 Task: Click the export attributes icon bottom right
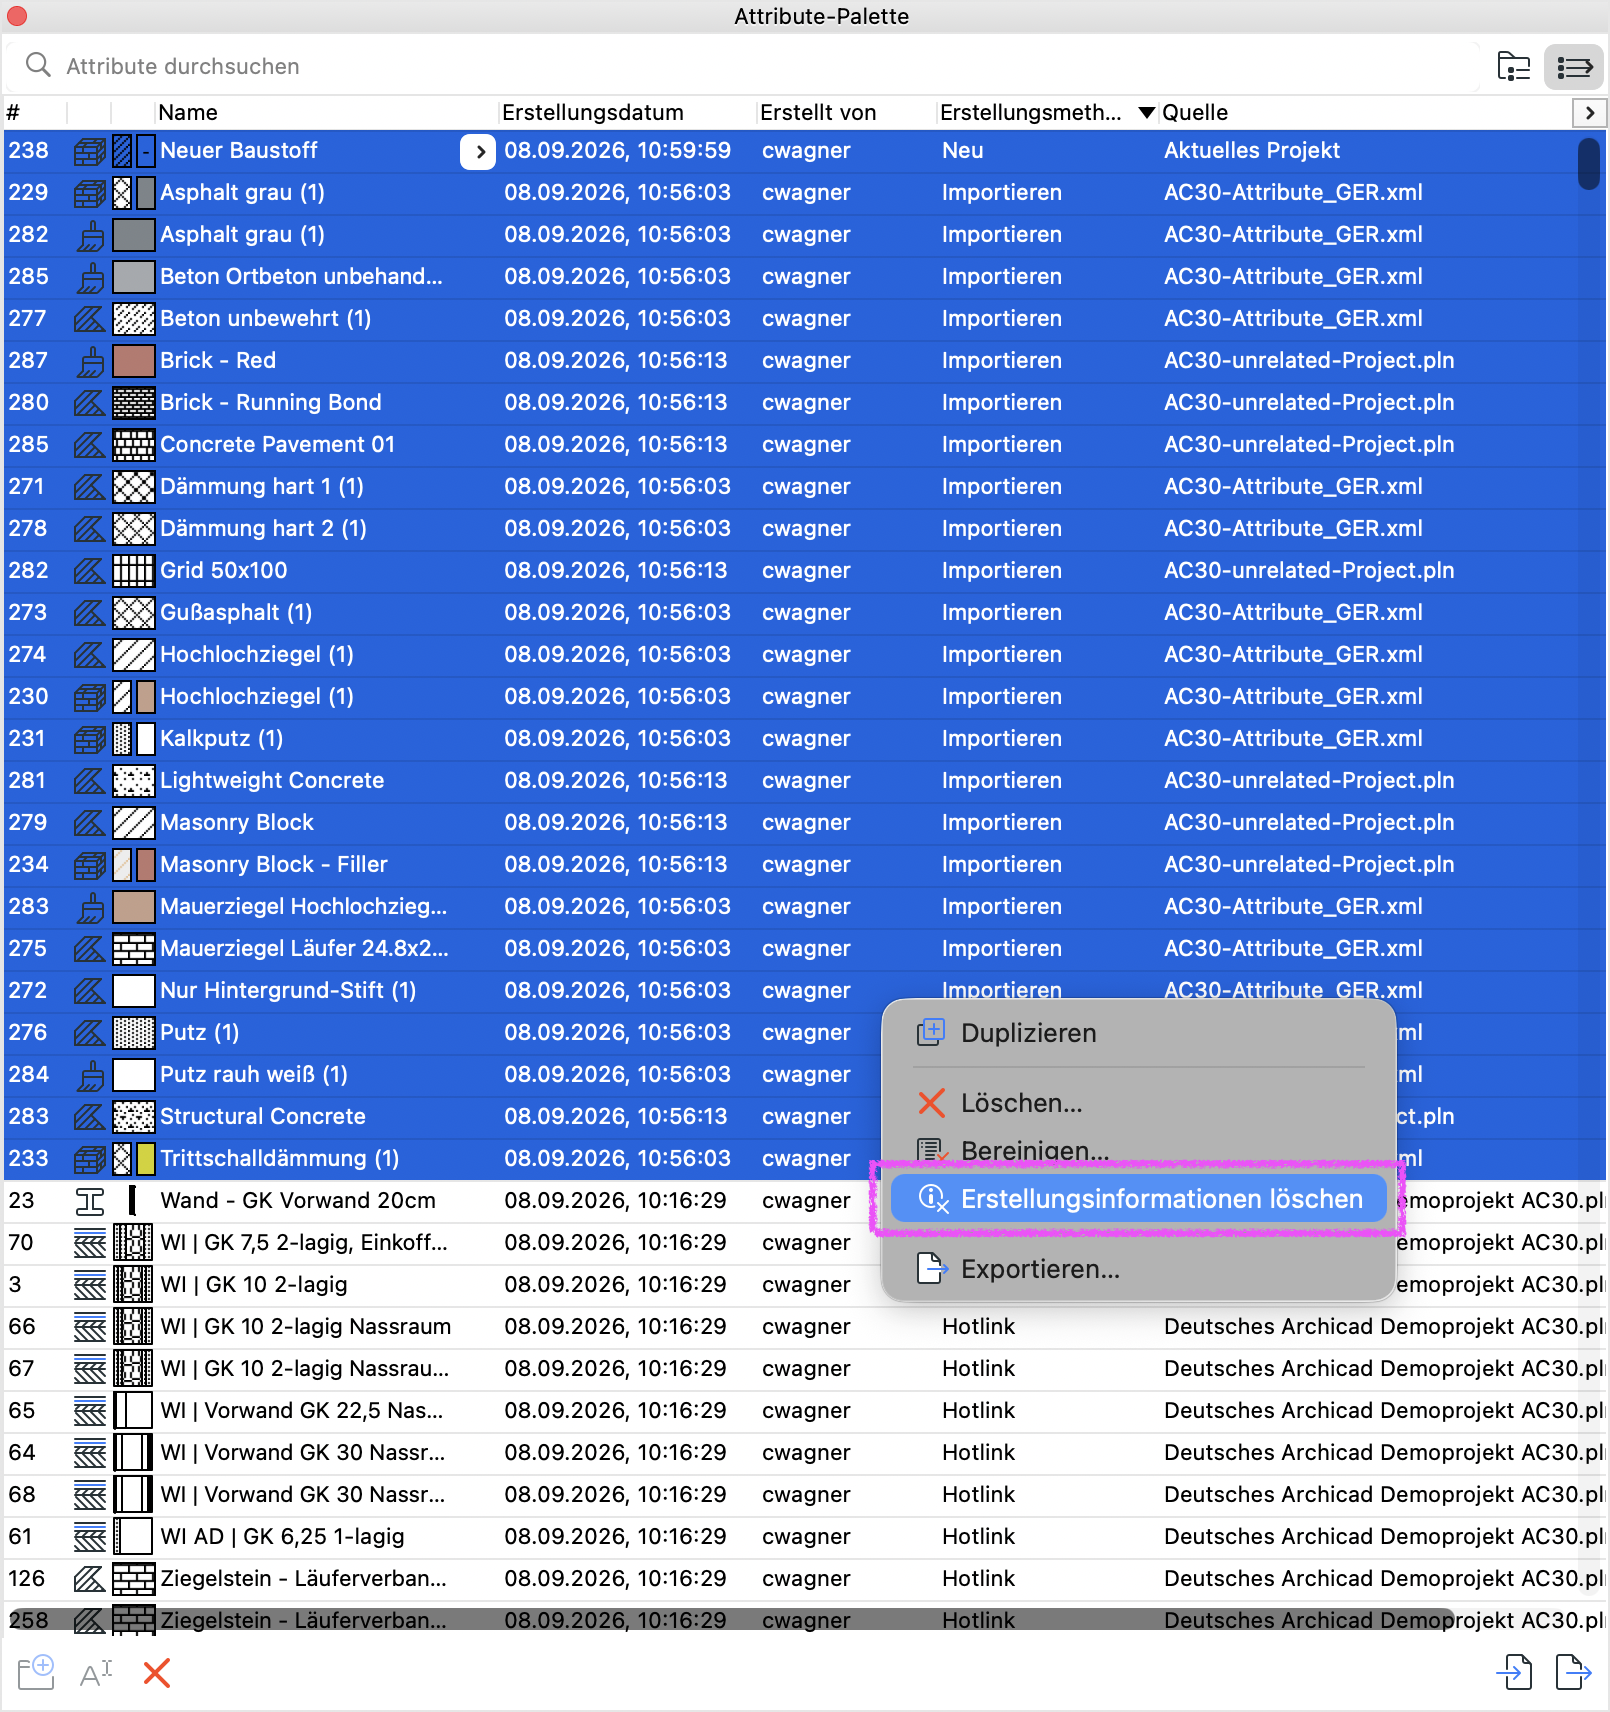pos(1573,1671)
